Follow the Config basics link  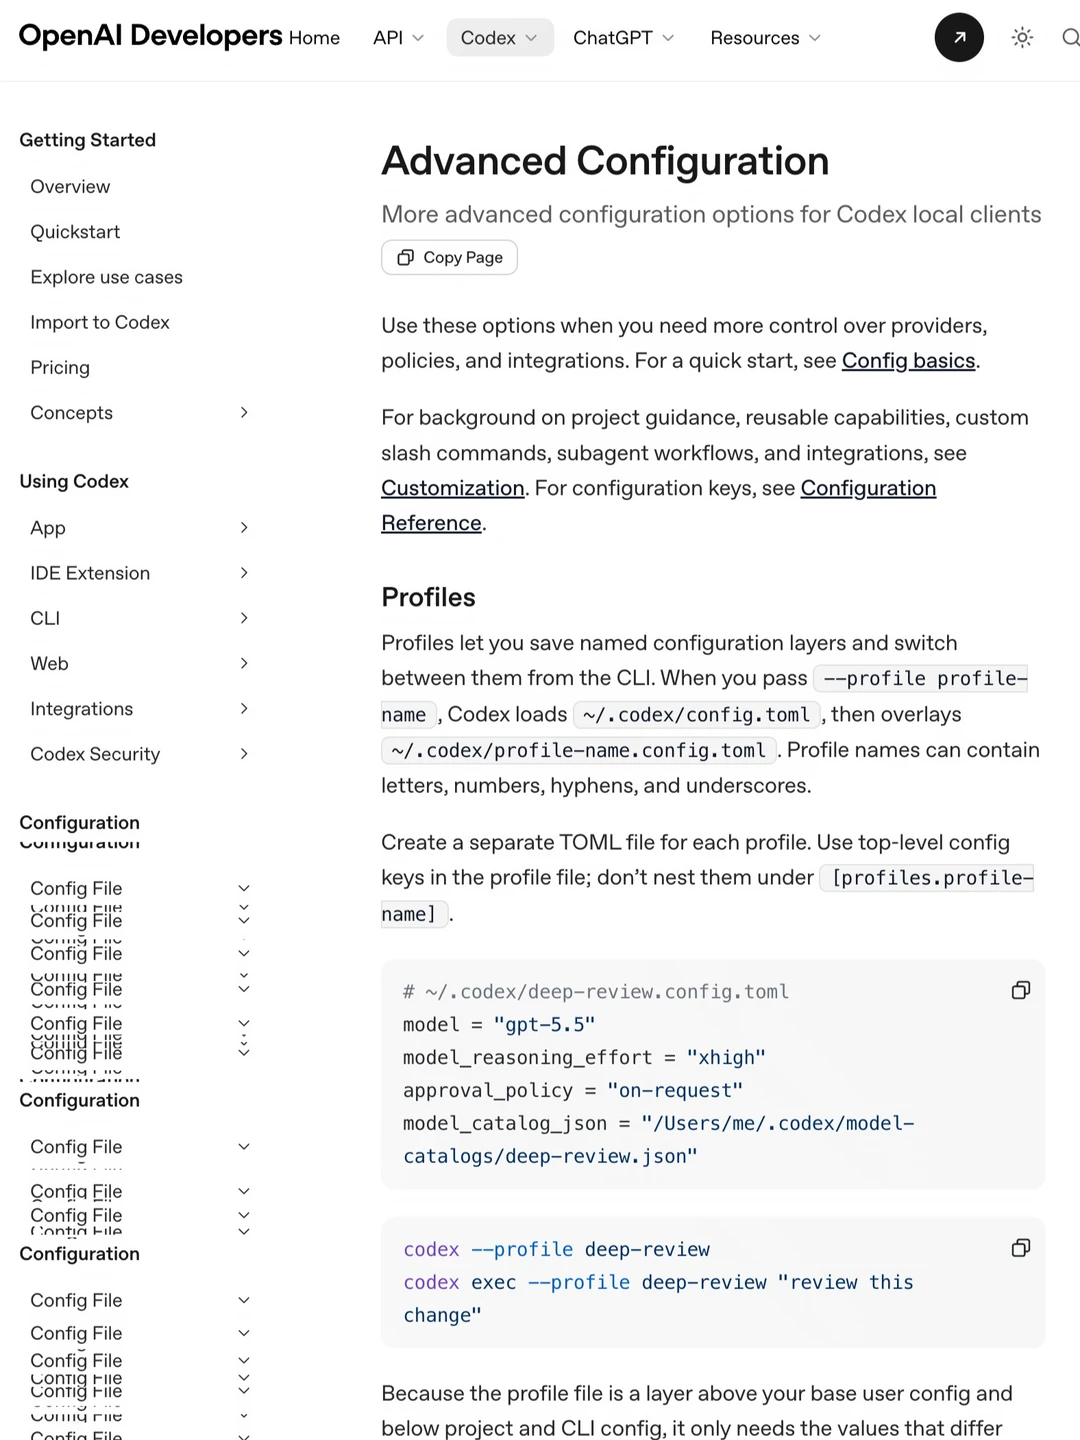[908, 361]
